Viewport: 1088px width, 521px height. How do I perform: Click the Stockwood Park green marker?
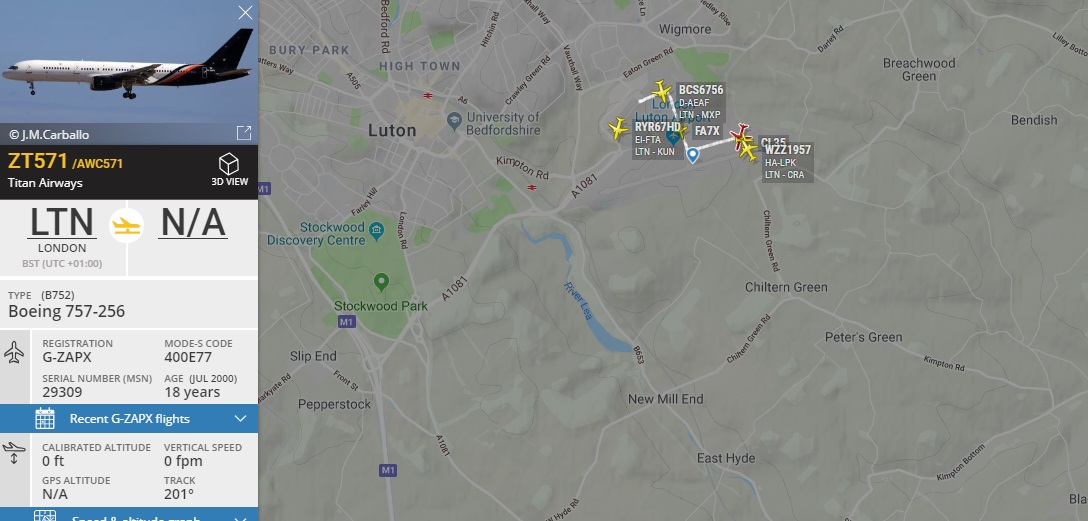[x=381, y=282]
